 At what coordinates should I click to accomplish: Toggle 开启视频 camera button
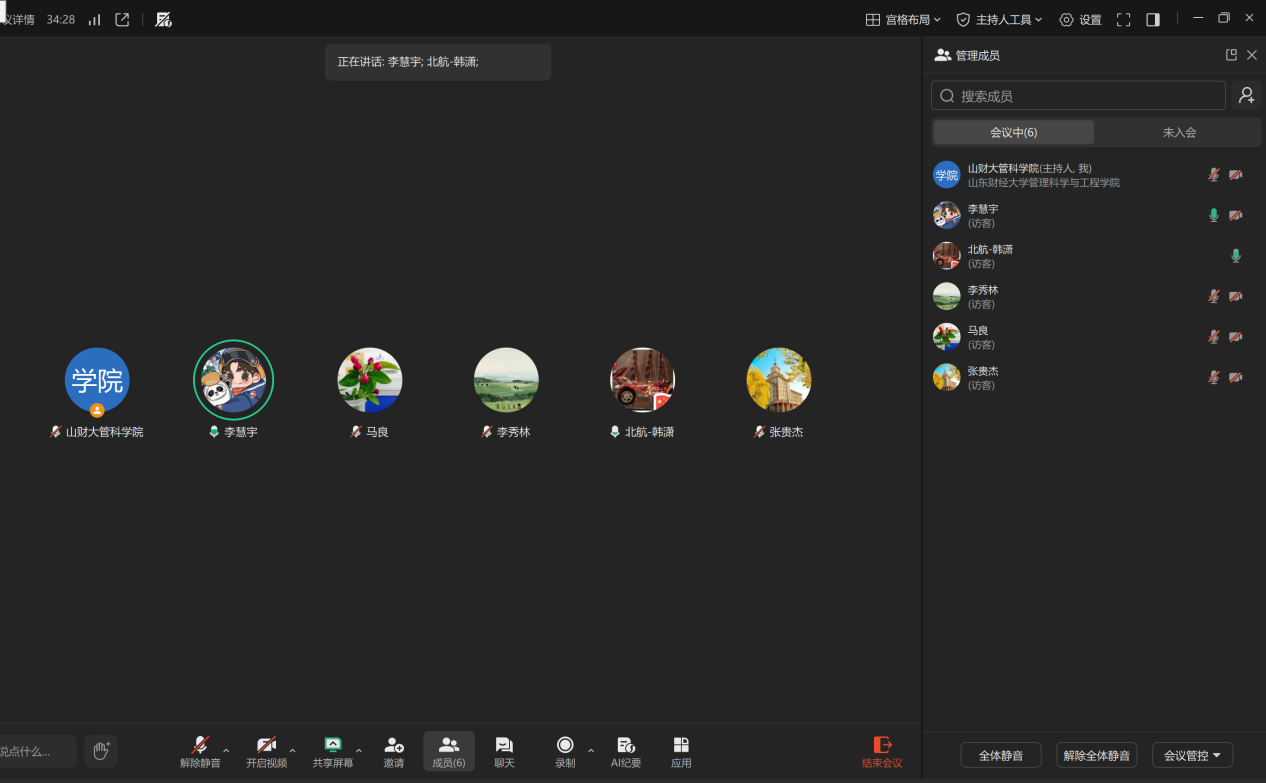(266, 752)
